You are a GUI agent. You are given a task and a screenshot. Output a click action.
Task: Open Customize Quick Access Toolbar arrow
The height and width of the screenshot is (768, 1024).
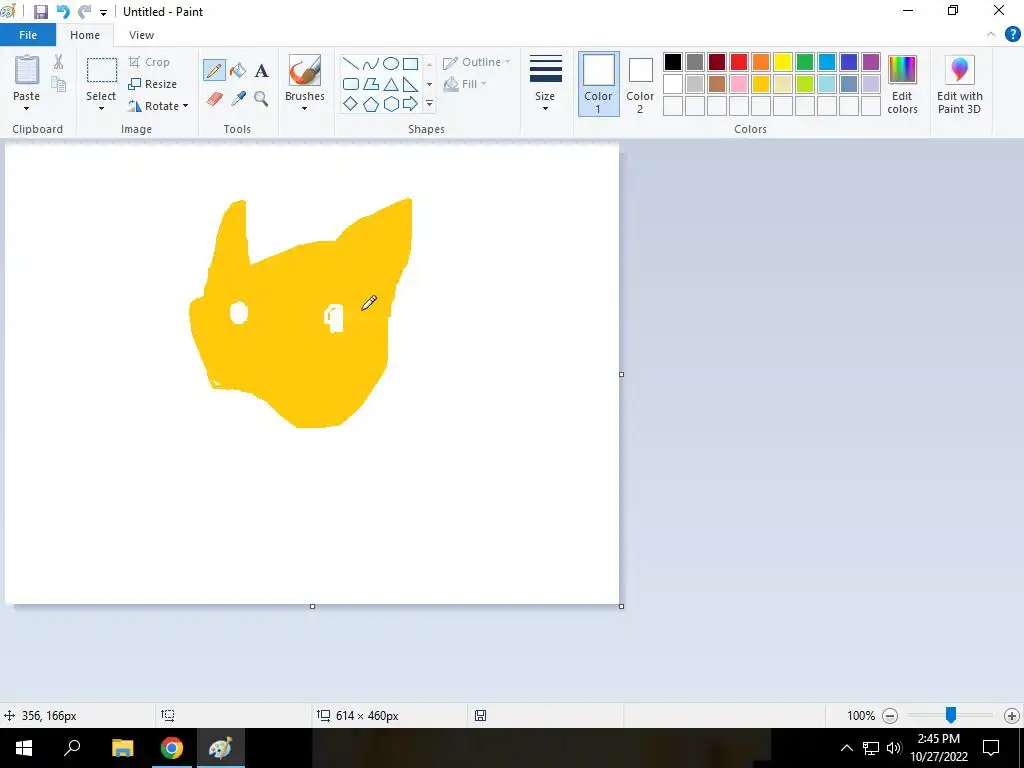(103, 12)
